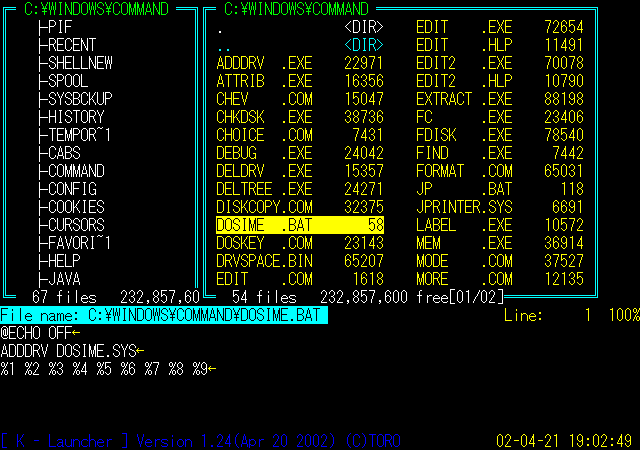Click the File name path field

click(163, 315)
